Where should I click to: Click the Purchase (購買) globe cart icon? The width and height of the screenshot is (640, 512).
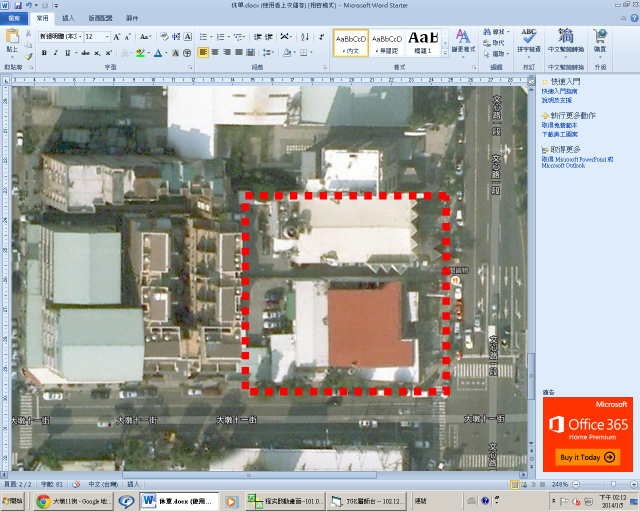pyautogui.click(x=600, y=40)
